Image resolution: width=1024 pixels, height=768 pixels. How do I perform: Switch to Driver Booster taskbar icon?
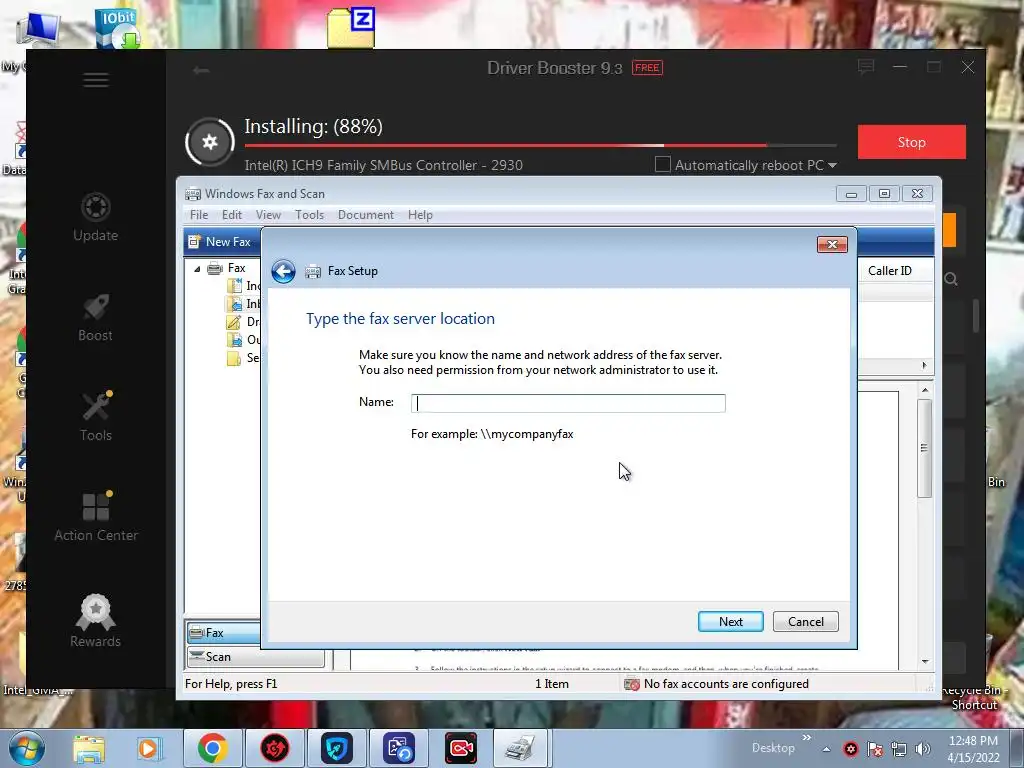(274, 748)
